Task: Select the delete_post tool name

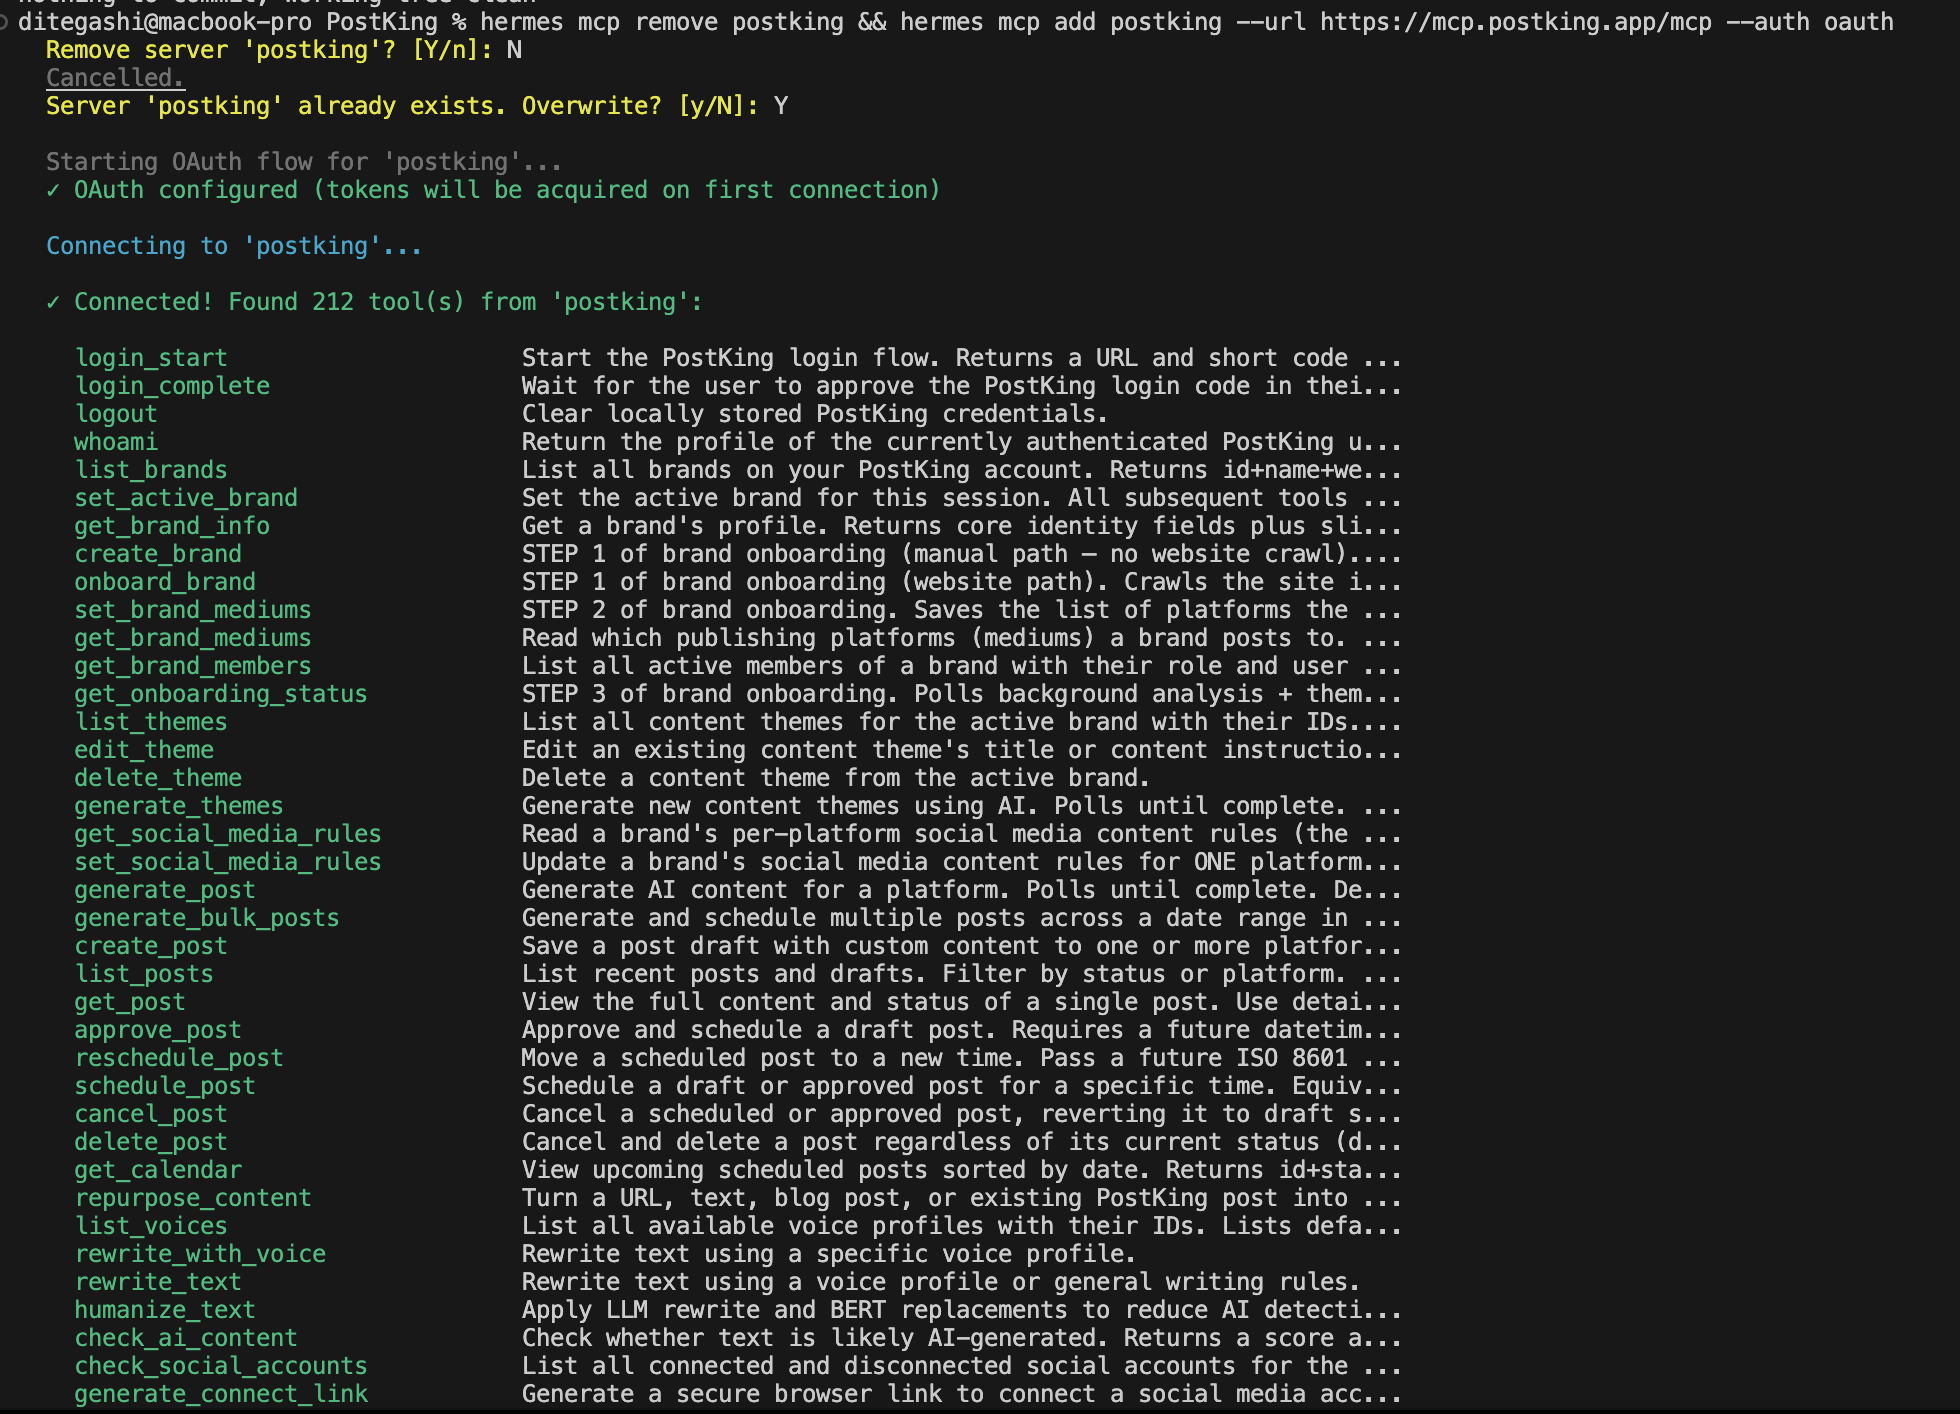Action: [151, 1142]
